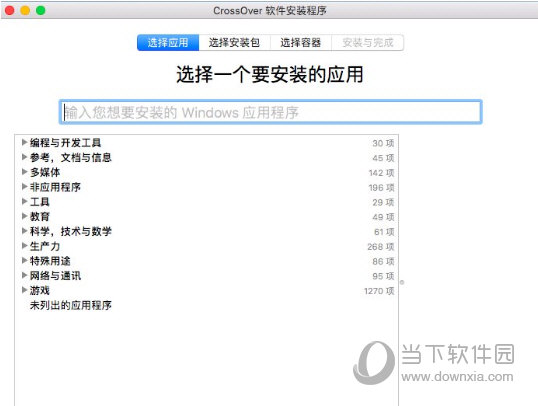Screen dimensions: 538x406
Task: Click the 61 项 count text
Action: [x=384, y=232]
